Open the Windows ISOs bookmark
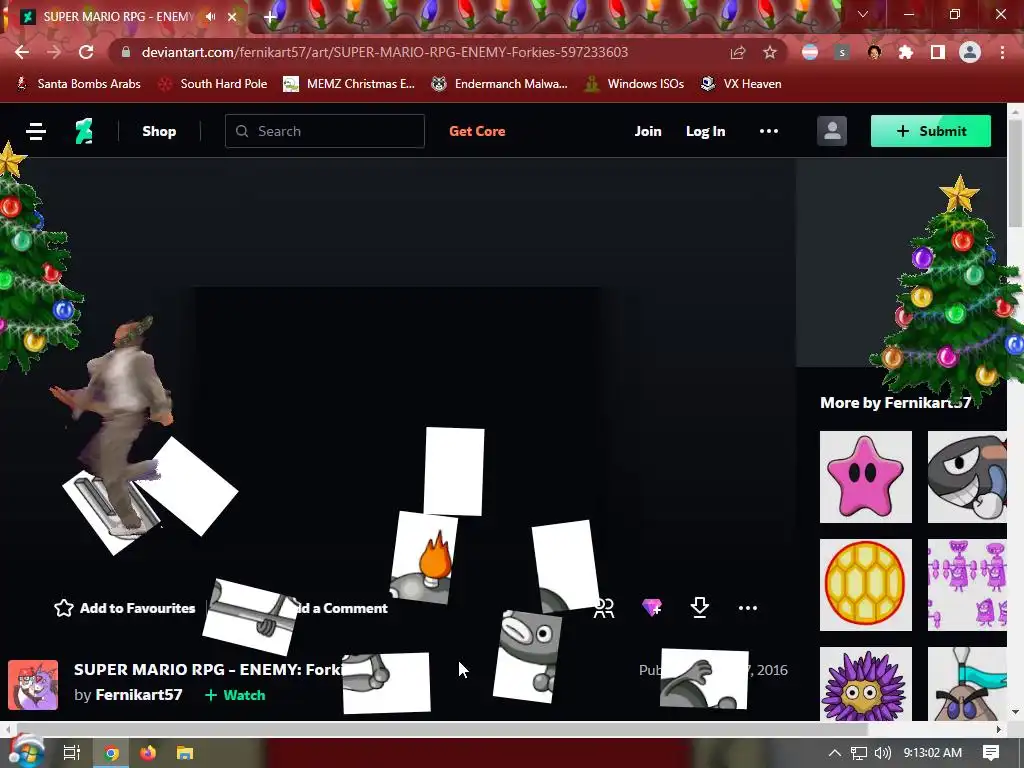Screen dimensions: 1024x768 (x=635, y=84)
